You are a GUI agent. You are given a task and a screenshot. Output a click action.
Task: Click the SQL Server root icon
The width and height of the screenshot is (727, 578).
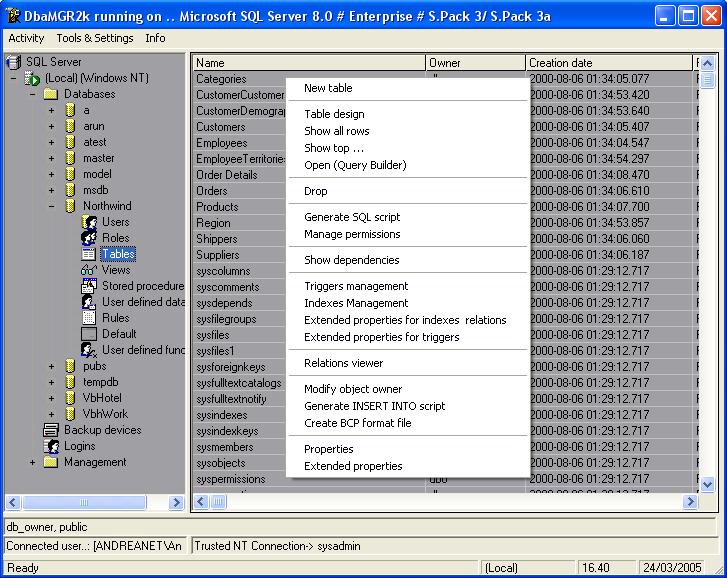[x=13, y=62]
